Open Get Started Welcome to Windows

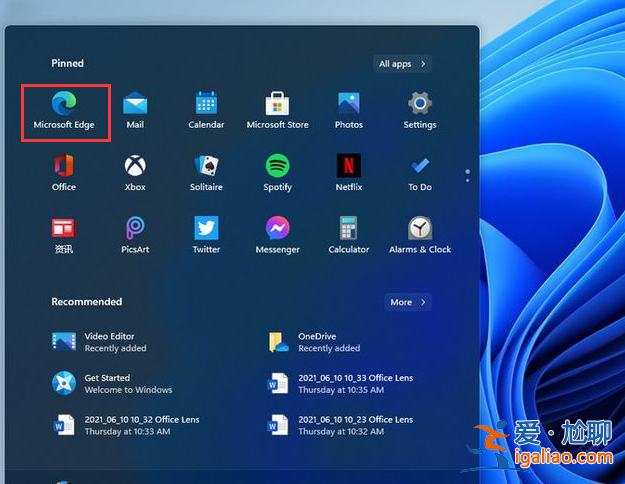tap(112, 384)
